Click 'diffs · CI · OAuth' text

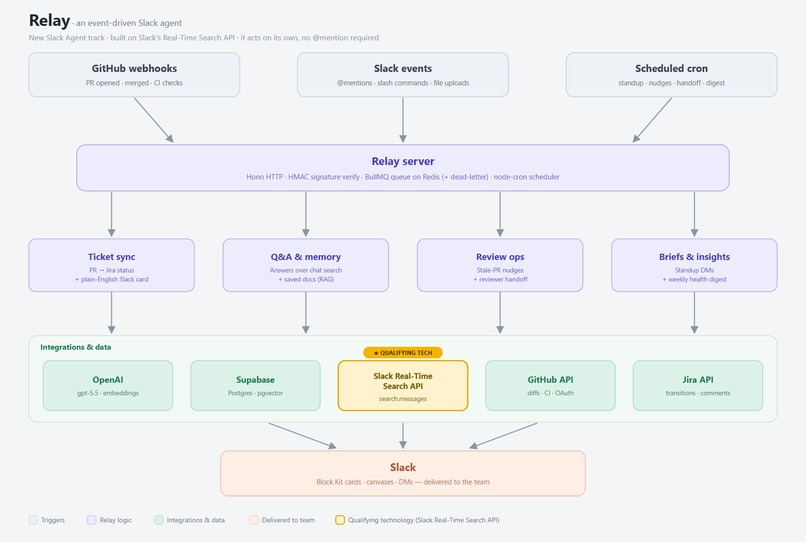click(x=551, y=393)
